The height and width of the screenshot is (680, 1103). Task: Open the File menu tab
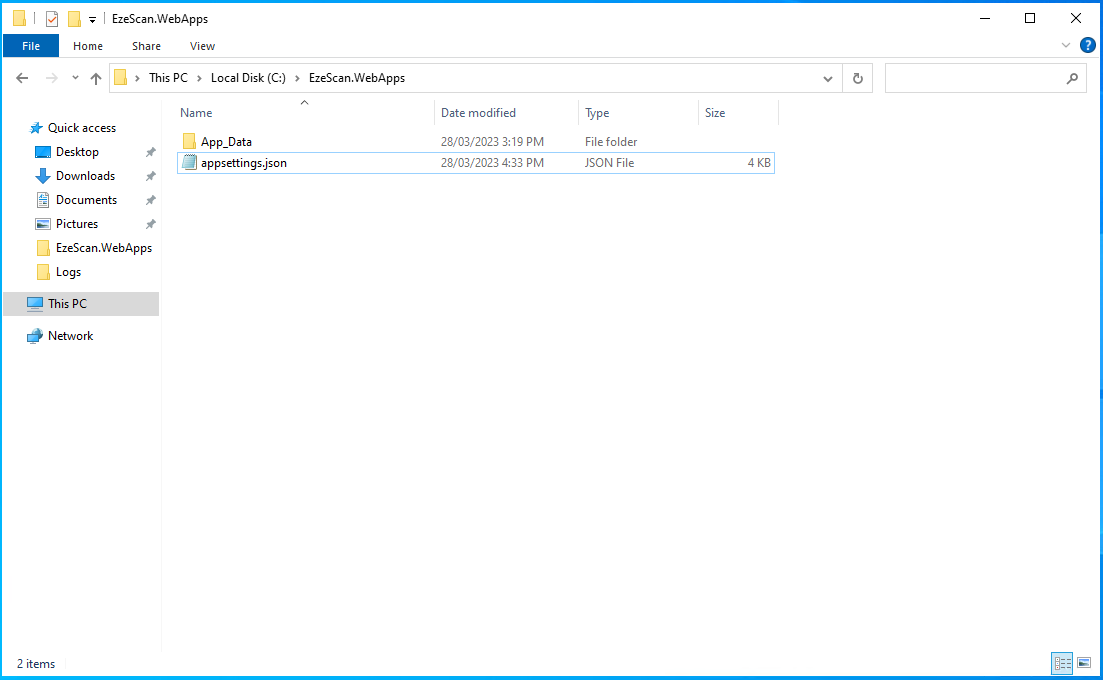pos(31,46)
